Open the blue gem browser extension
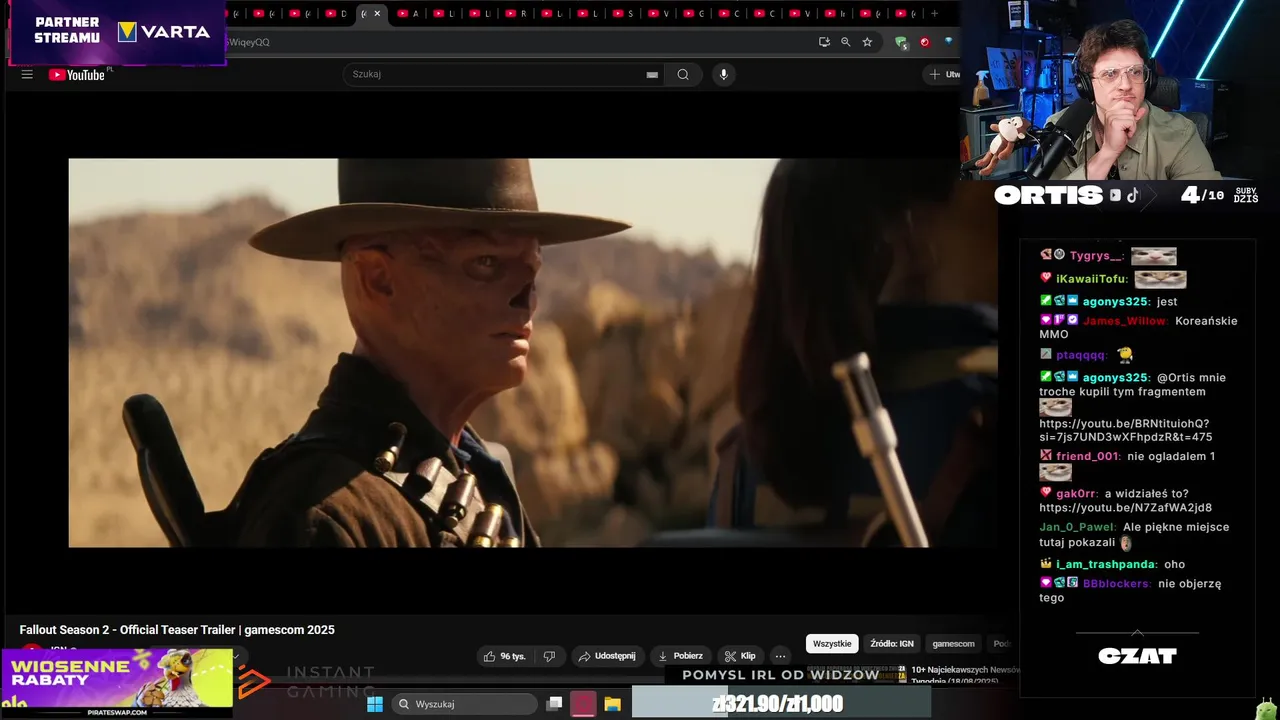 948,42
